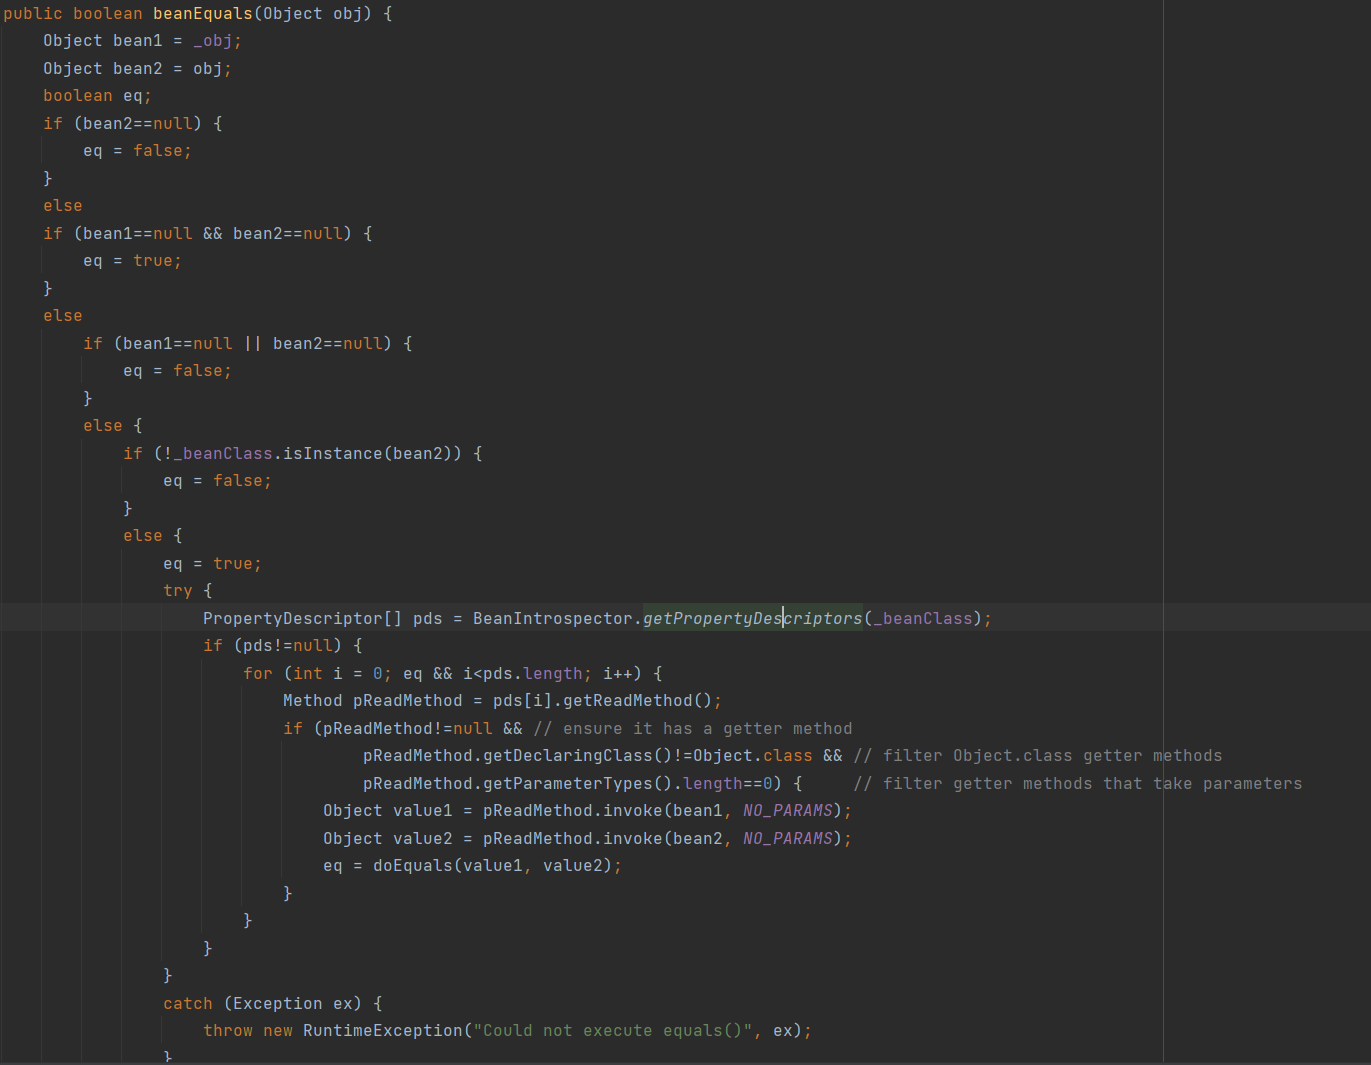
Task: Click the RuntimeException class name
Action: (382, 1031)
